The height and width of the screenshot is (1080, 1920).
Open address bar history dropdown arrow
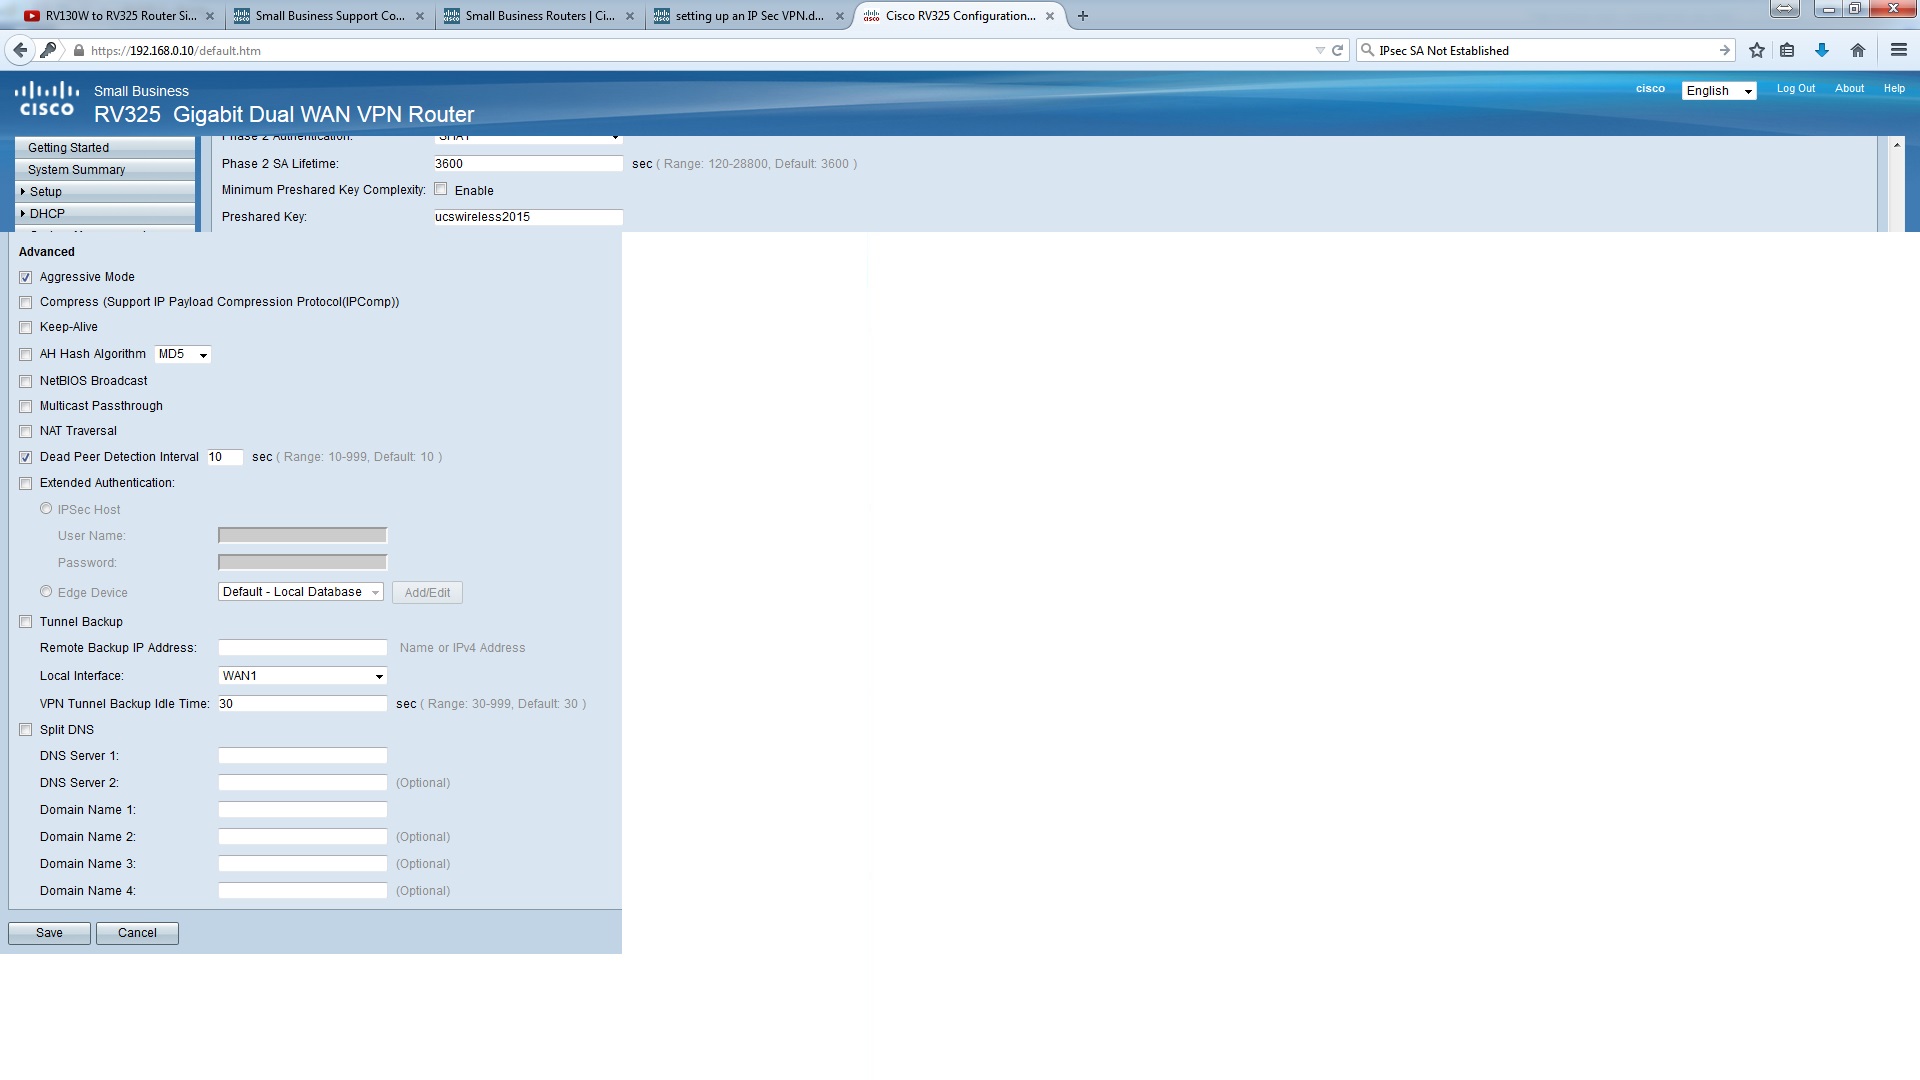click(1320, 50)
